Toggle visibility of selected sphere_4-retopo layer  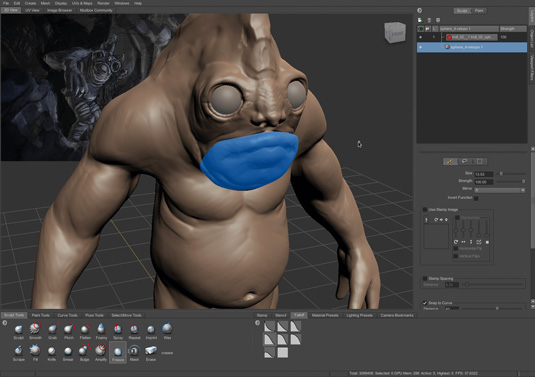click(x=420, y=47)
